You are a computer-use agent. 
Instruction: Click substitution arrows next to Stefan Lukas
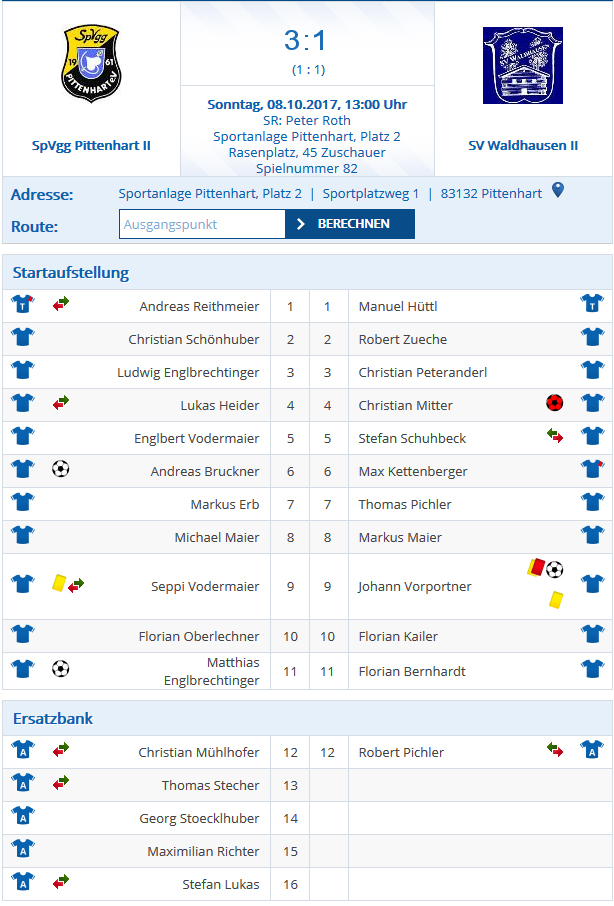(x=61, y=881)
